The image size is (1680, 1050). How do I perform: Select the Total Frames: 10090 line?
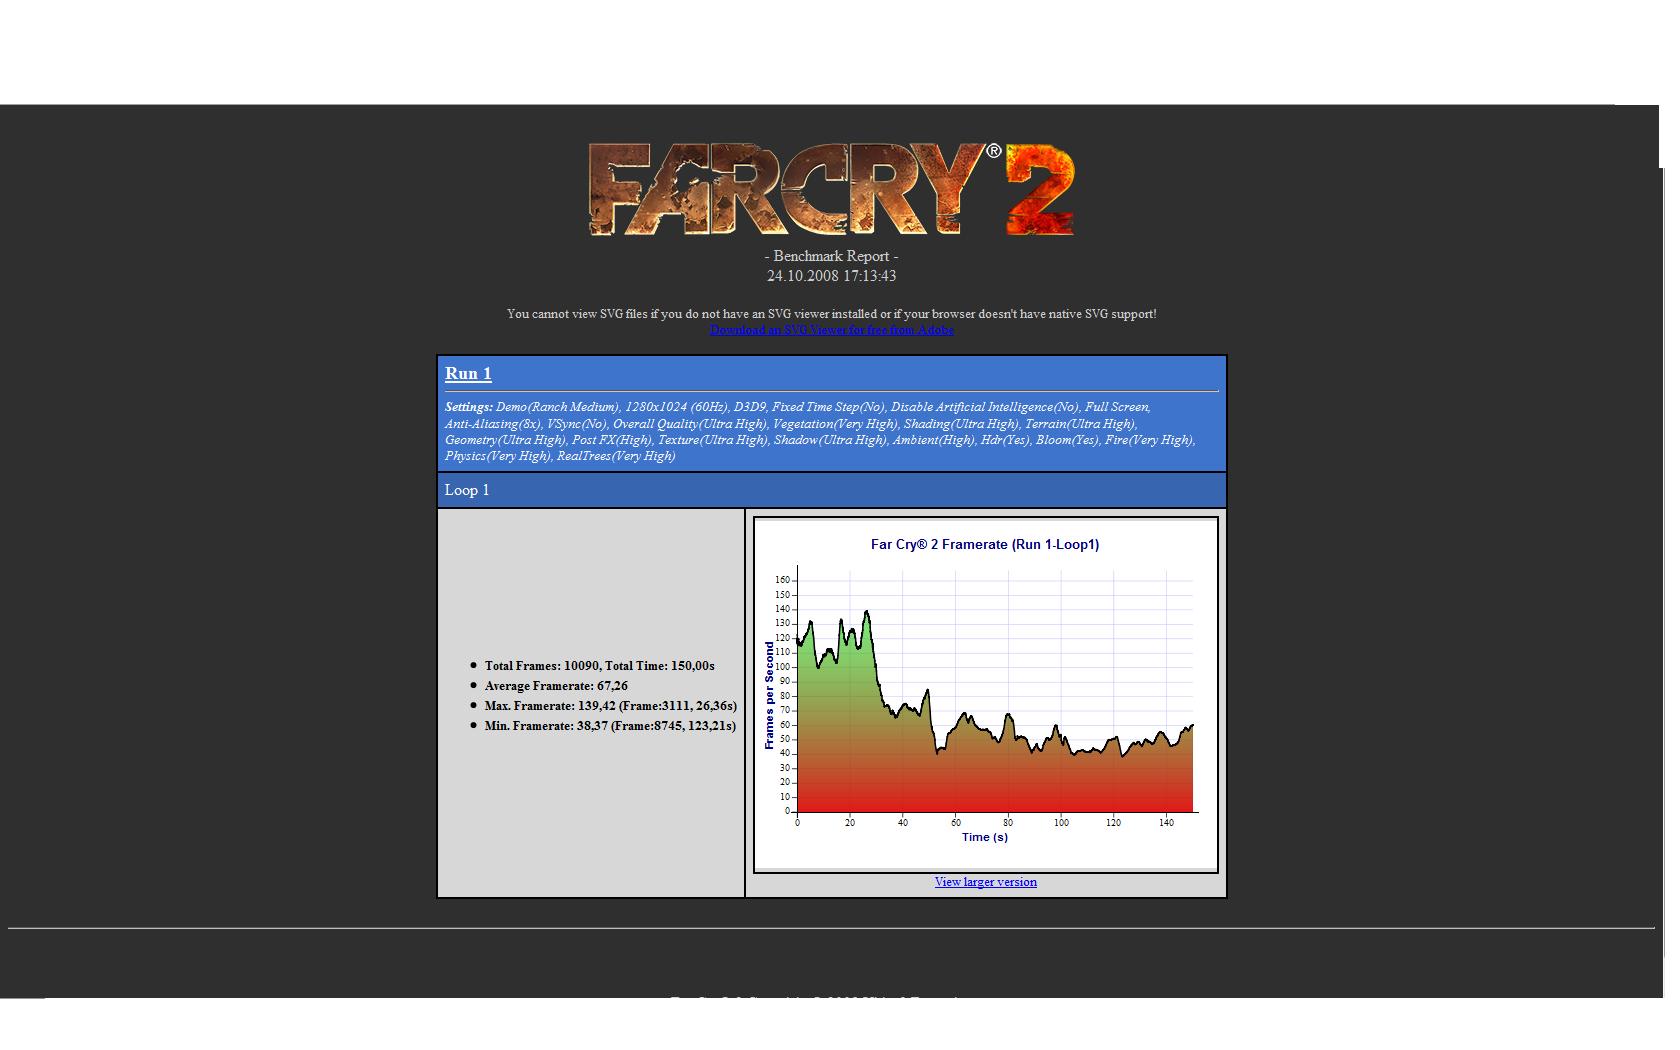pos(599,666)
